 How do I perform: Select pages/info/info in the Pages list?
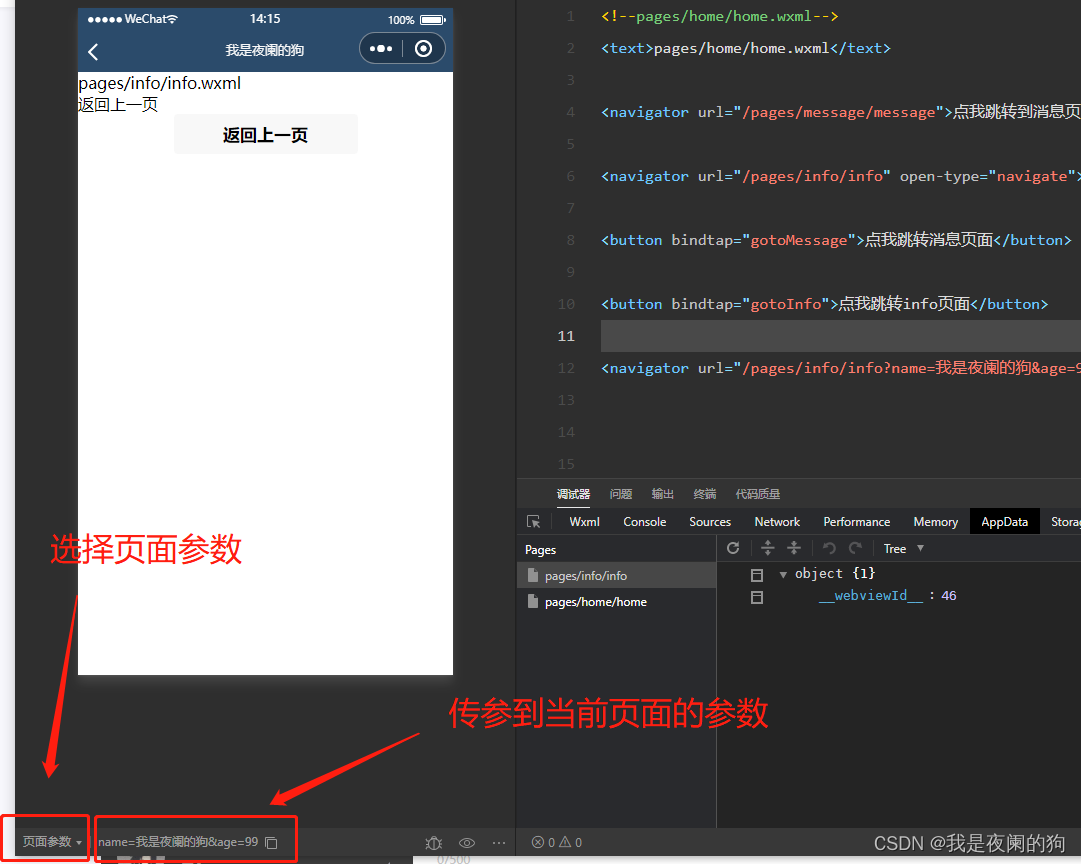pos(616,575)
